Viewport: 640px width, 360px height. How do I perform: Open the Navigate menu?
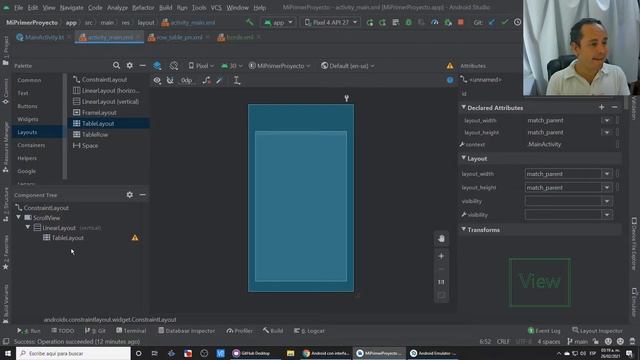[71, 7]
